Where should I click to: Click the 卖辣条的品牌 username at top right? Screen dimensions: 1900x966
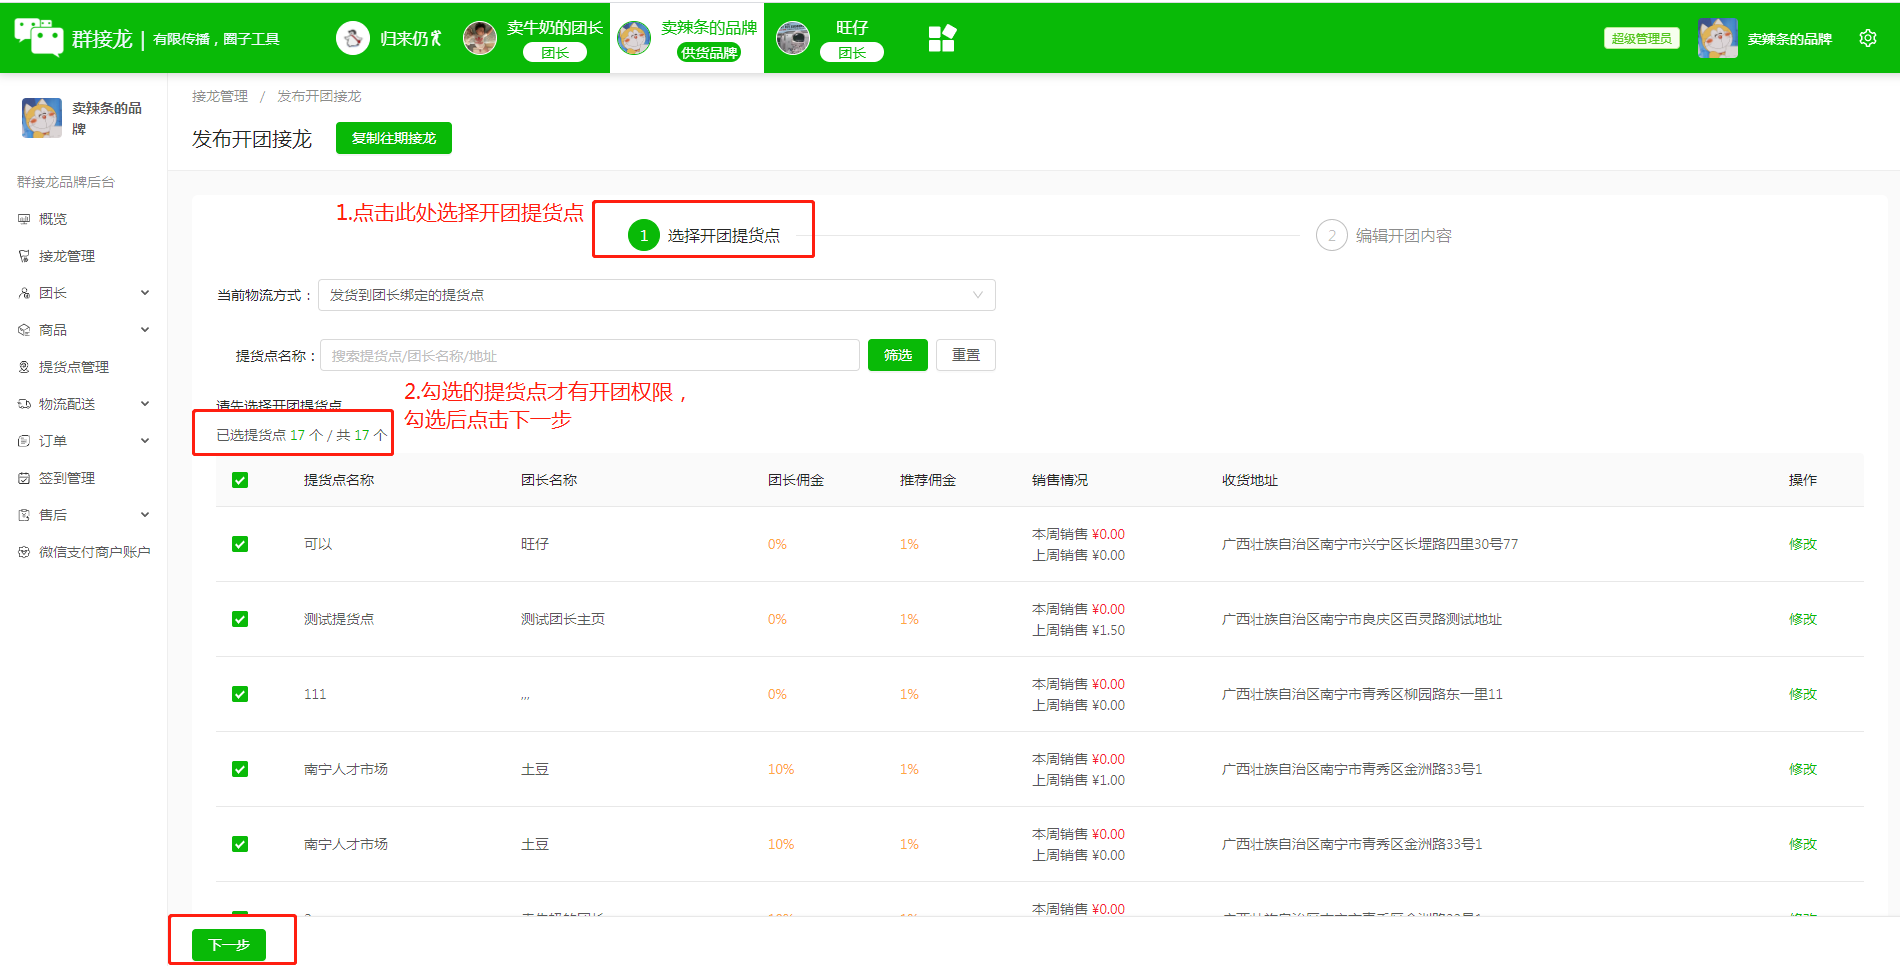1790,39
